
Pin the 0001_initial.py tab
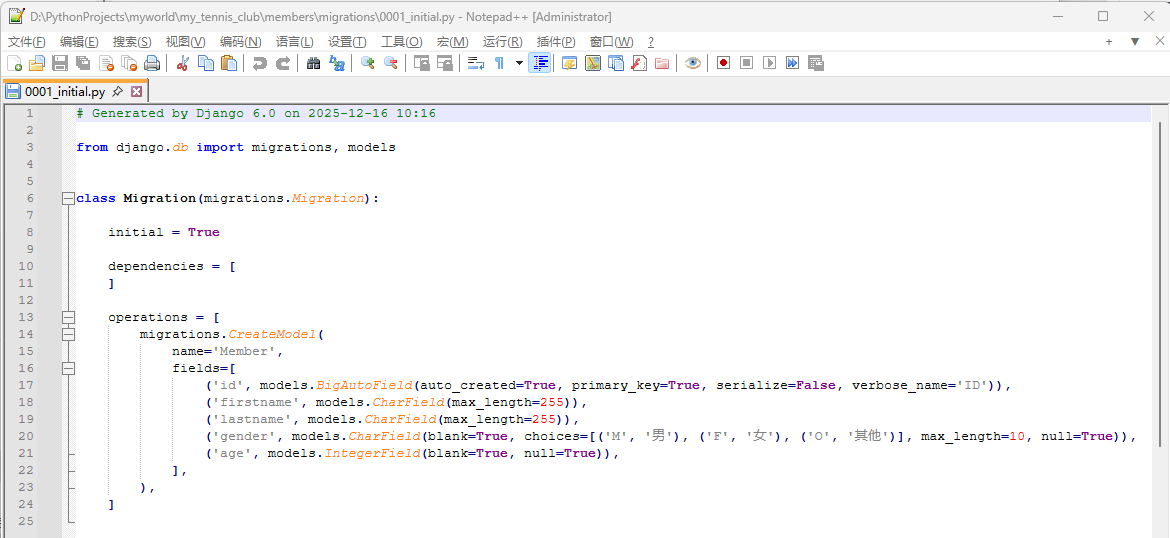click(x=117, y=92)
